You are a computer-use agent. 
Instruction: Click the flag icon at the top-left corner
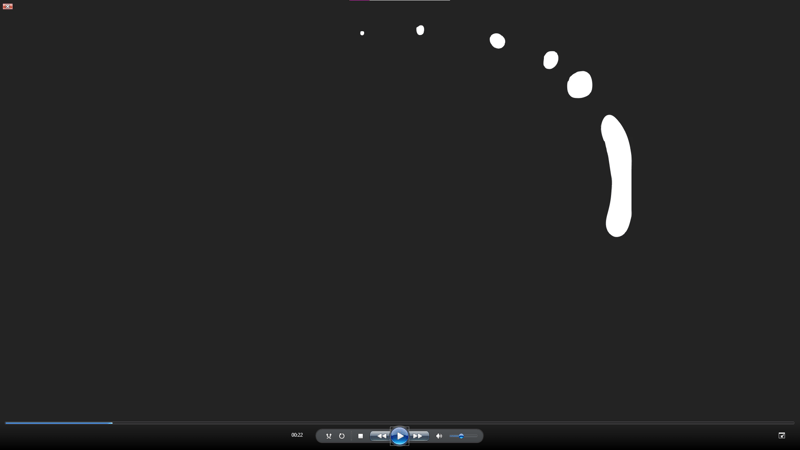[8, 6]
